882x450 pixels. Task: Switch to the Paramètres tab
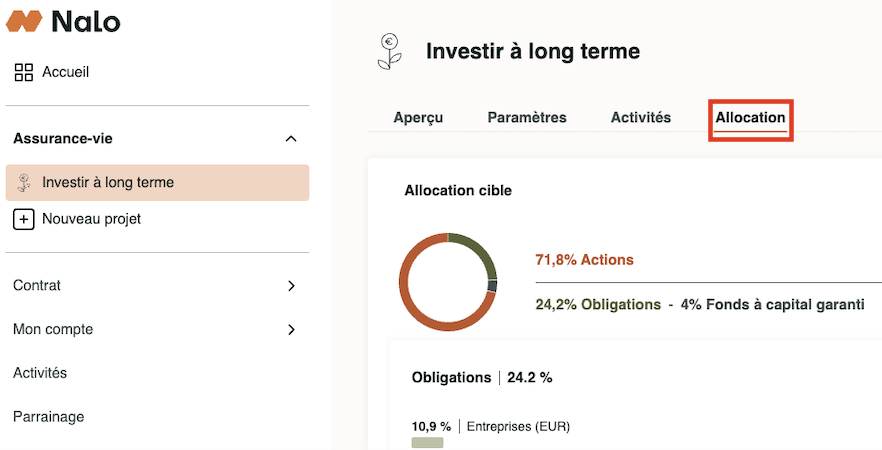tap(527, 118)
